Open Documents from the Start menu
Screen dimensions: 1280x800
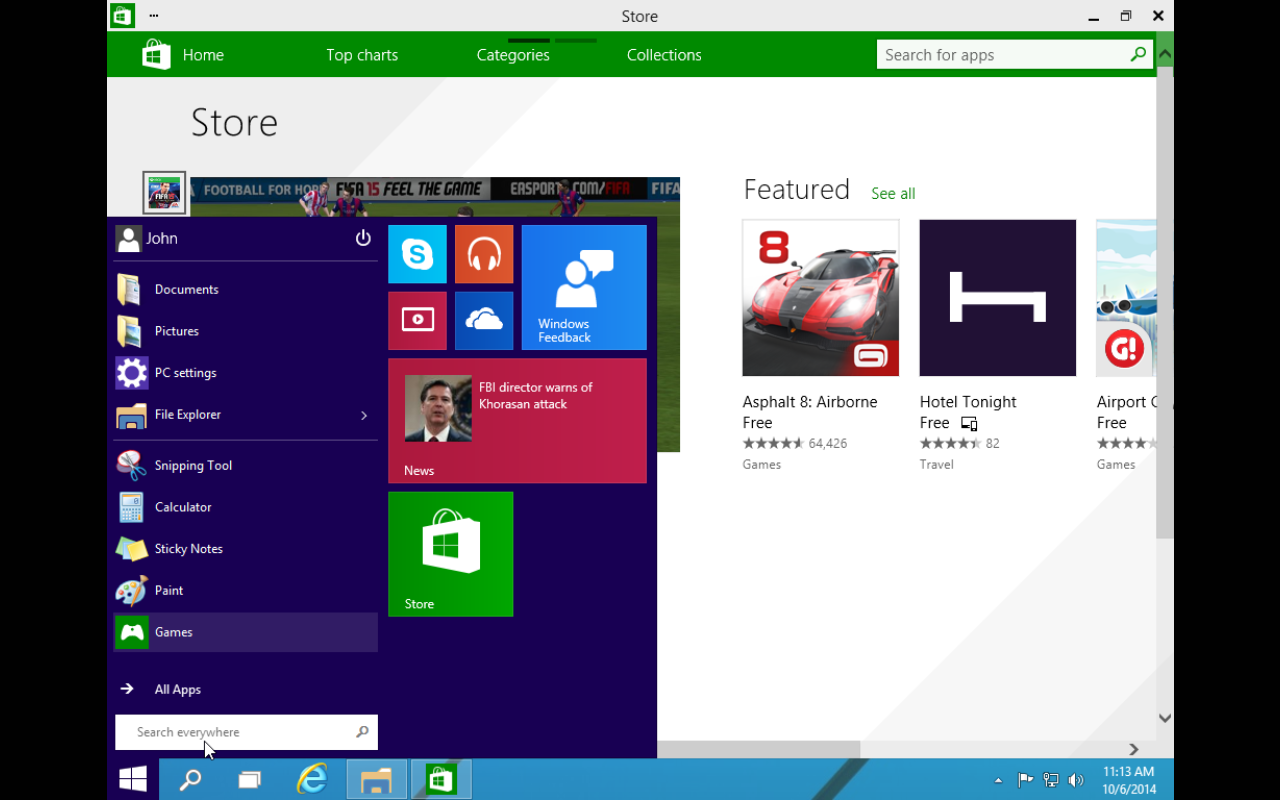tap(246, 289)
